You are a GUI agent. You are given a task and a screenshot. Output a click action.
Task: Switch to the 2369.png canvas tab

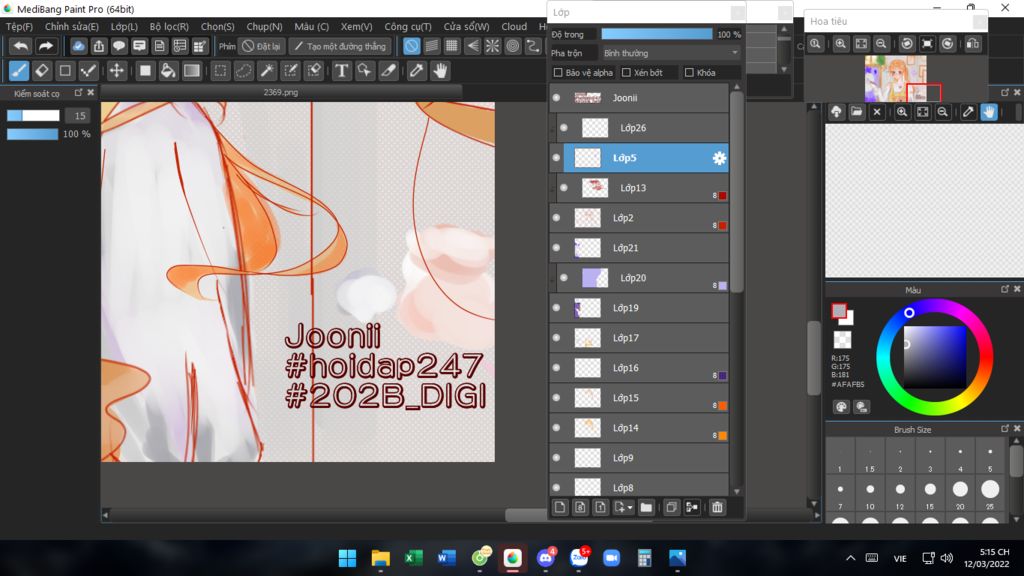[x=280, y=92]
